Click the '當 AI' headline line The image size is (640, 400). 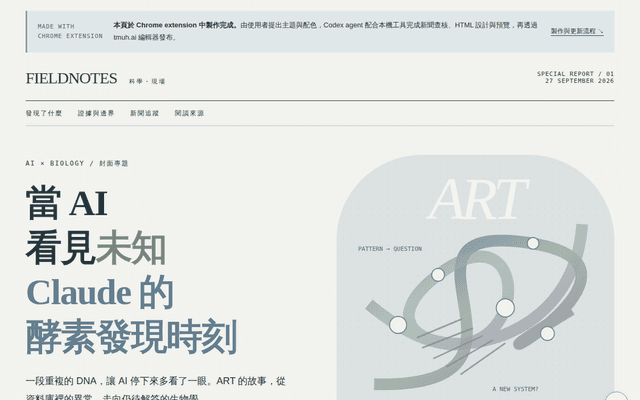coord(67,203)
